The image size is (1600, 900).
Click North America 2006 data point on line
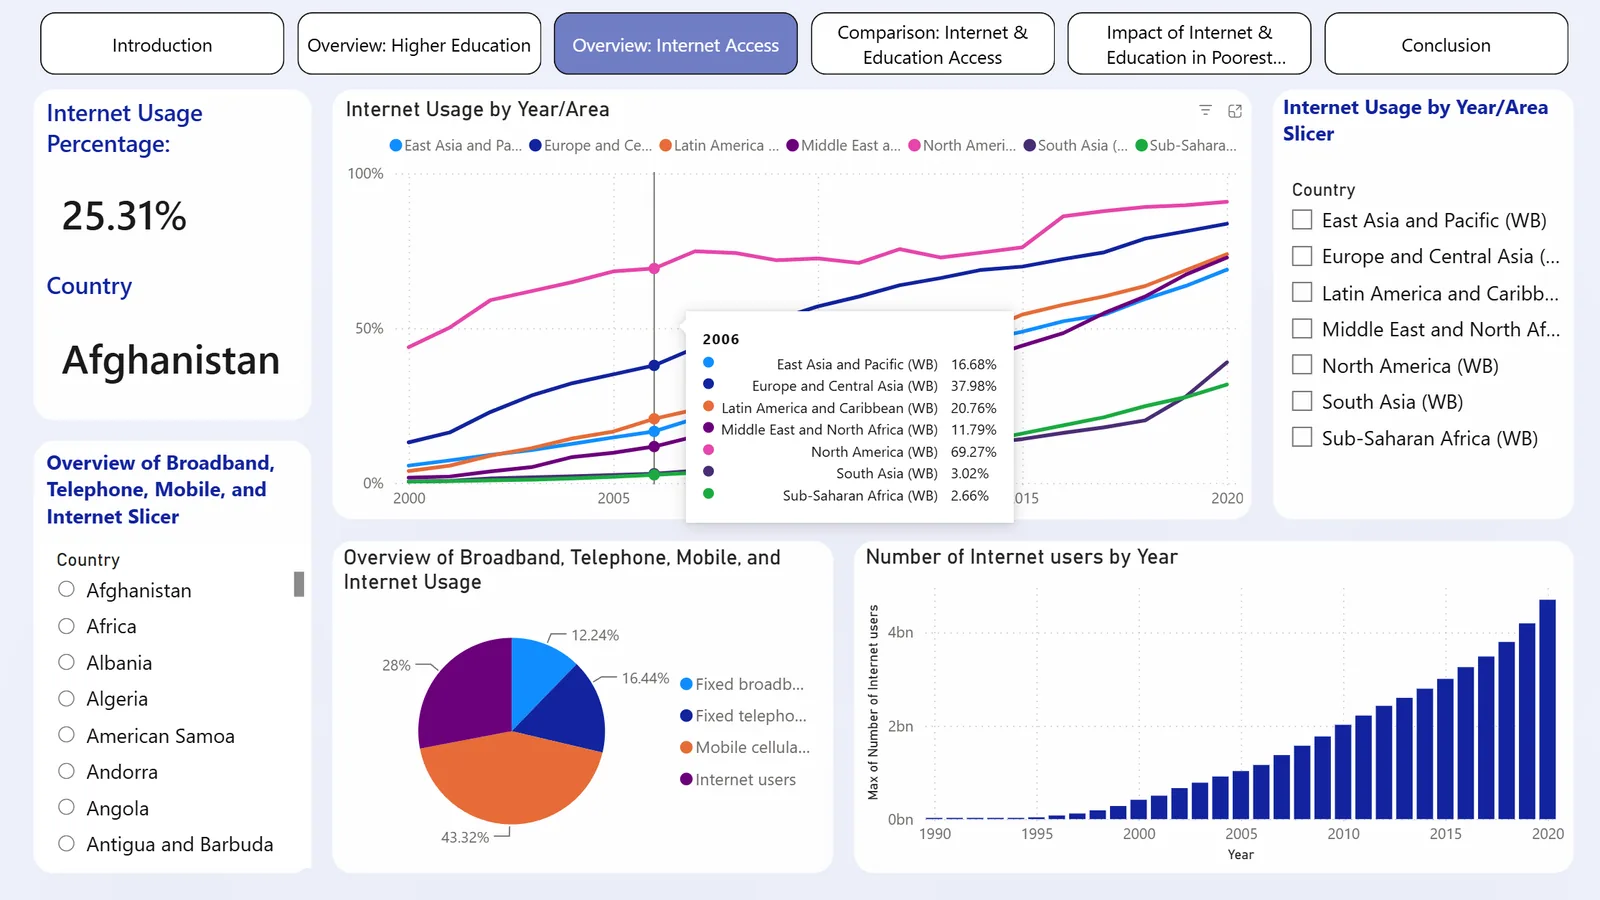coord(654,268)
